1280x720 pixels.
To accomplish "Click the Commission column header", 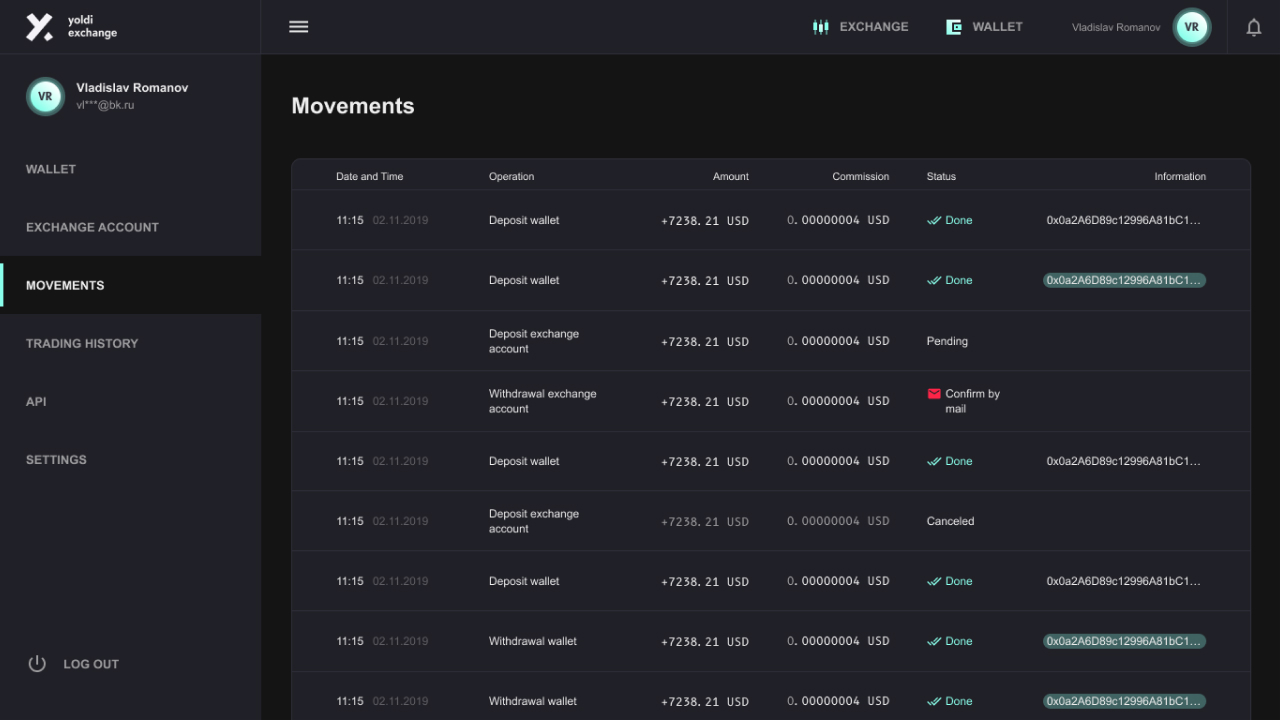I will pyautogui.click(x=861, y=176).
